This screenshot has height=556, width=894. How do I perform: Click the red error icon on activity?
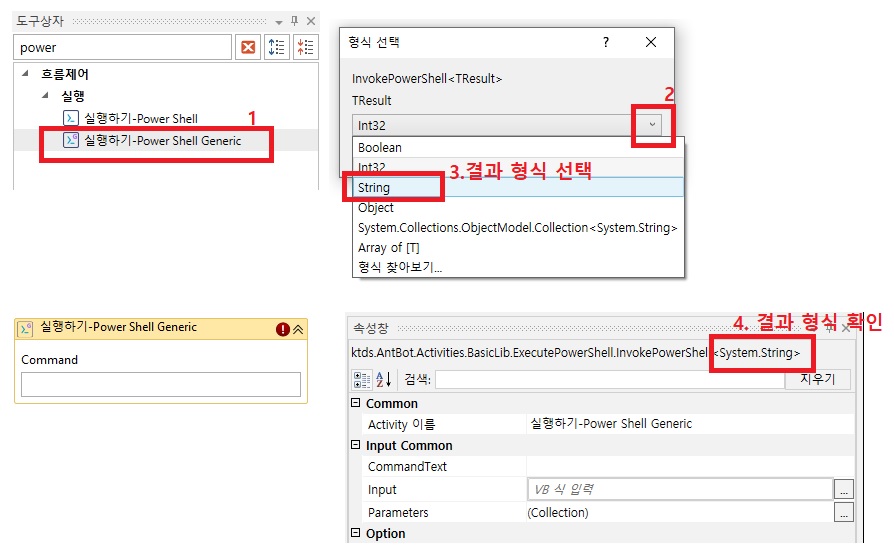tap(283, 328)
